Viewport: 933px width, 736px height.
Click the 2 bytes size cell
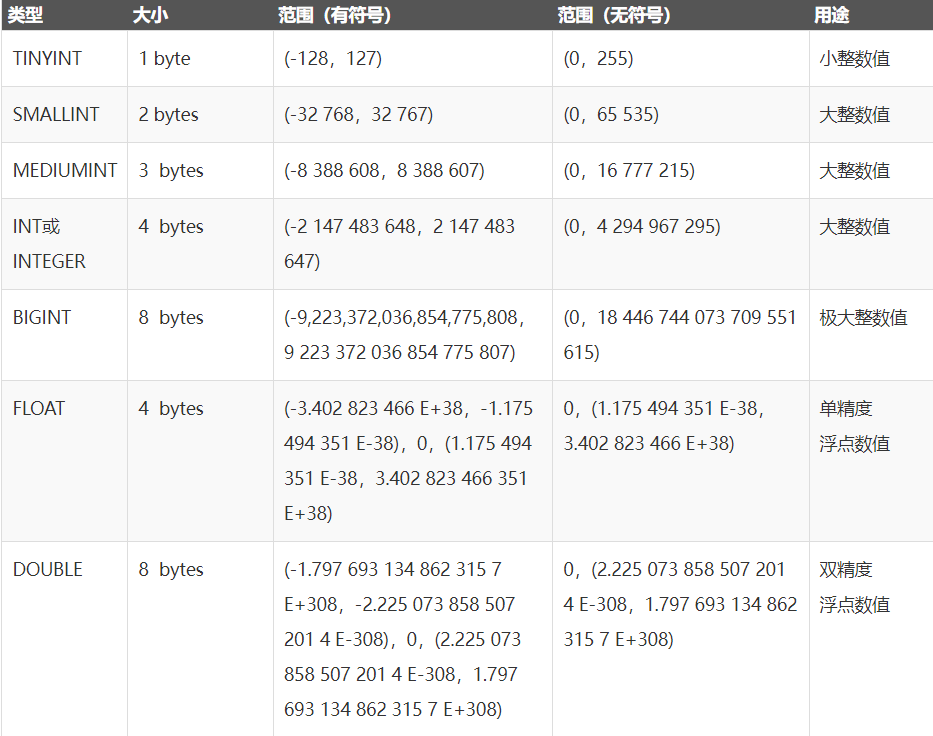(169, 115)
